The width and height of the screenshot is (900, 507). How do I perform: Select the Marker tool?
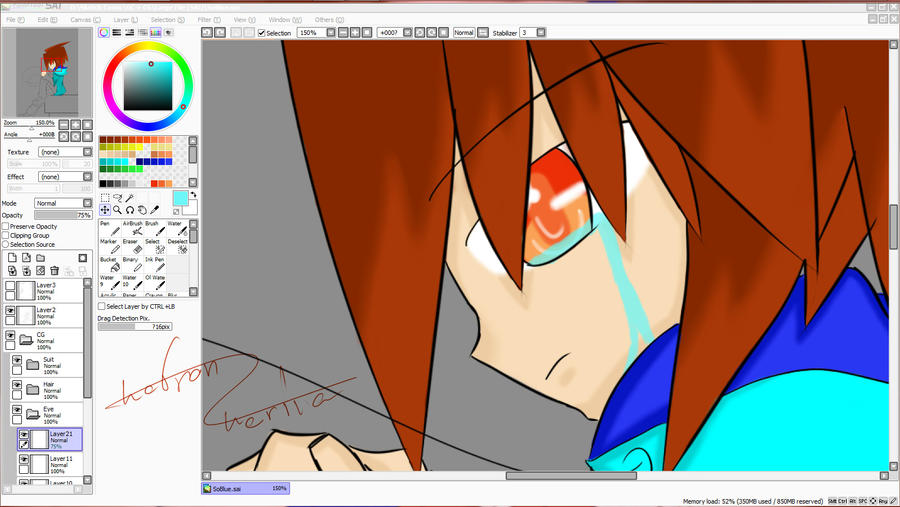coord(108,246)
